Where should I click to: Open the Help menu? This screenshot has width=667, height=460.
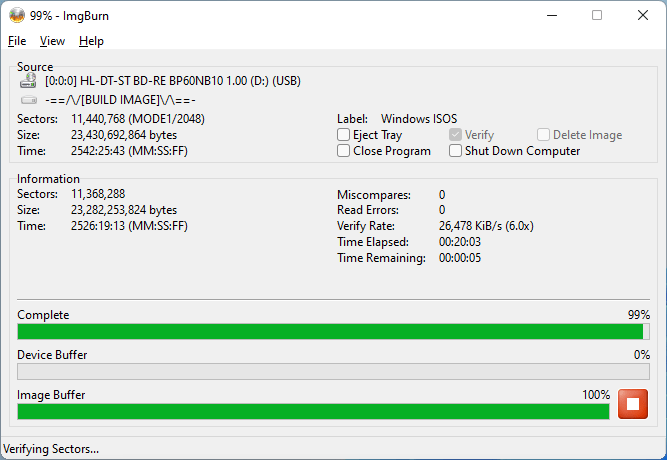(x=91, y=41)
